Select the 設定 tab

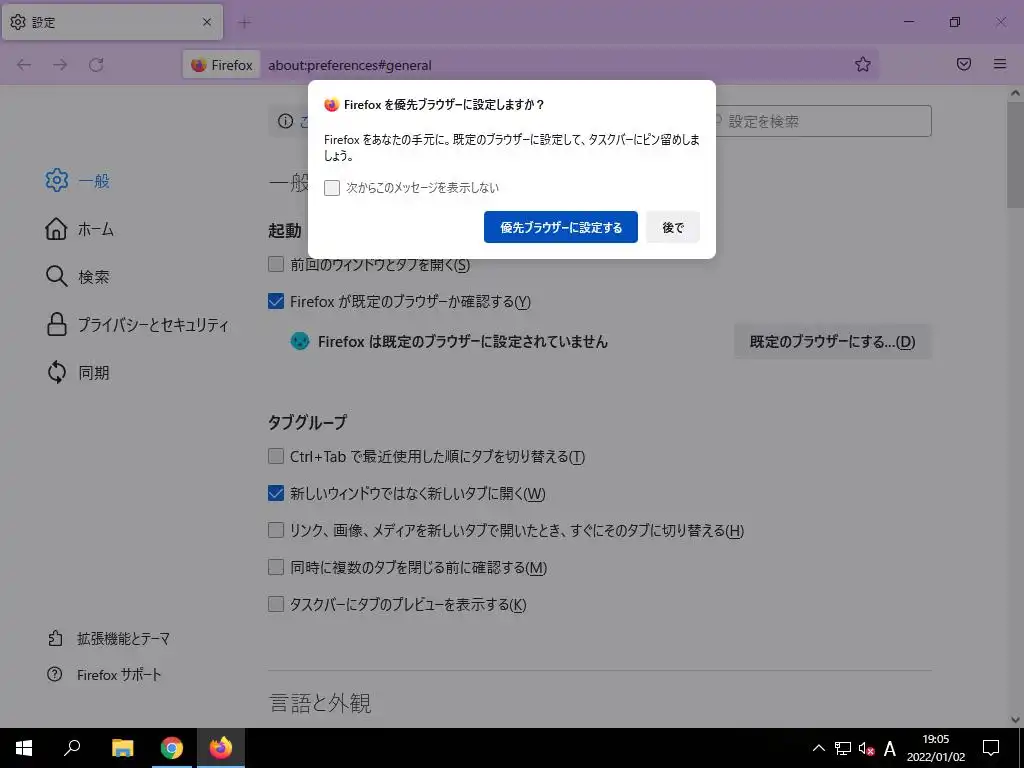click(x=112, y=22)
